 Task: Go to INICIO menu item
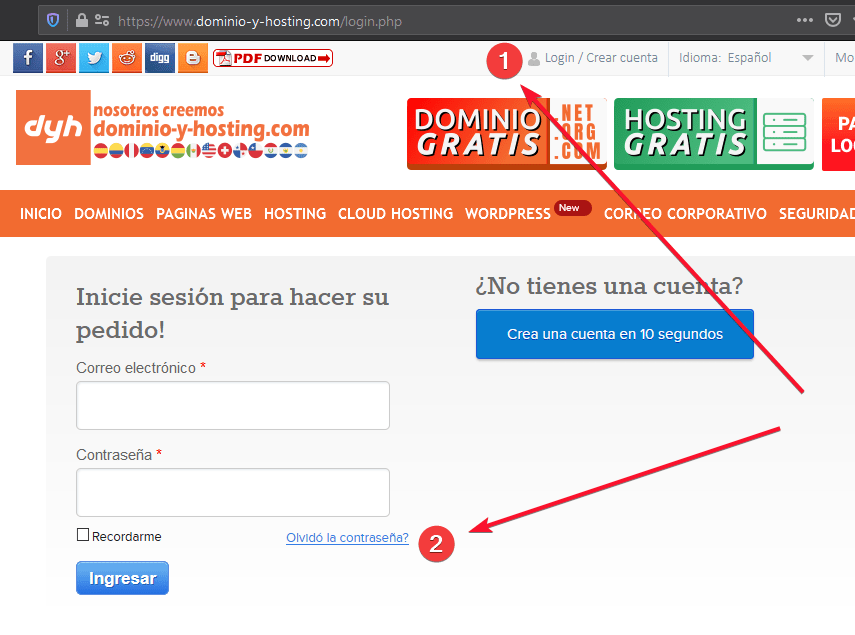coord(41,214)
